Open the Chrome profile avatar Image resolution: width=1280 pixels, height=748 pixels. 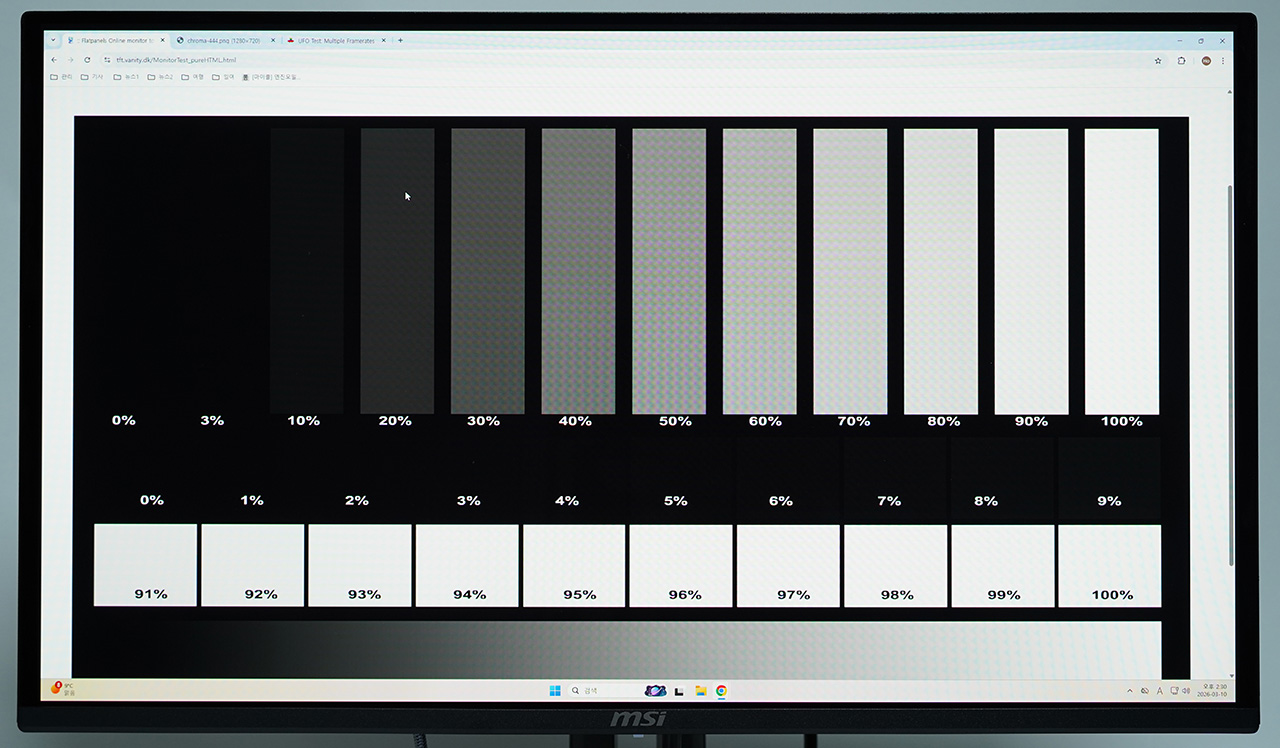[x=1206, y=61]
